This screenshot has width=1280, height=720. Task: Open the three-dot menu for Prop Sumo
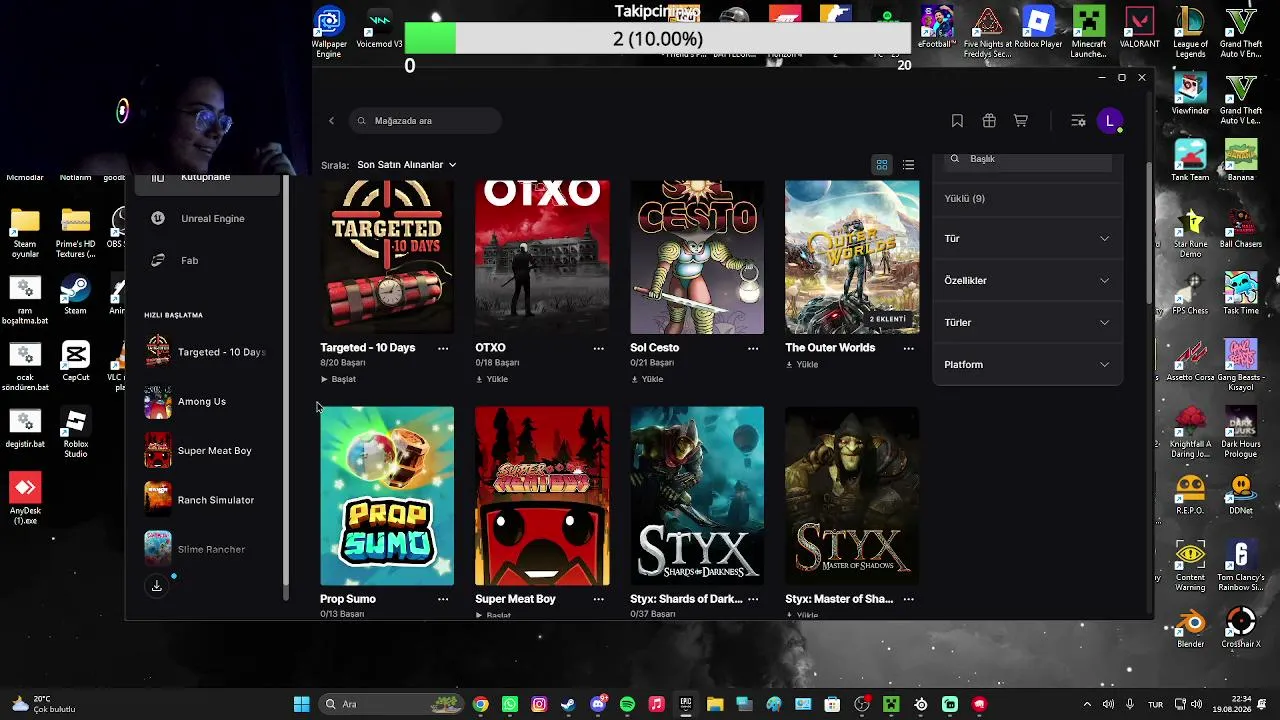pos(443,600)
